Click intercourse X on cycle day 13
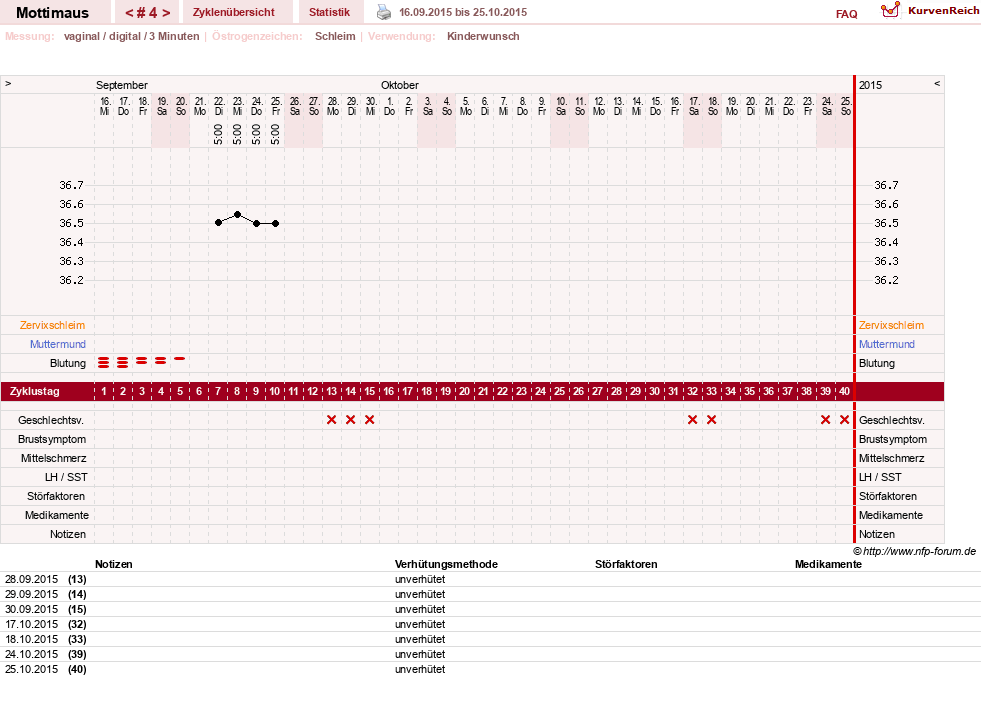Screen dimensions: 981x723 pyautogui.click(x=332, y=420)
